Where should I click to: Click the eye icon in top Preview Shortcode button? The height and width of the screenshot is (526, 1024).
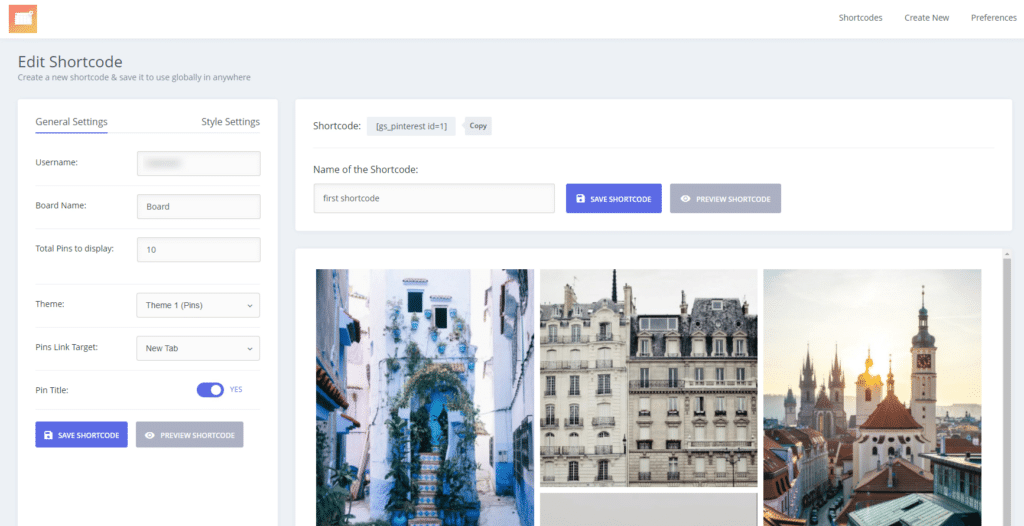click(x=685, y=199)
